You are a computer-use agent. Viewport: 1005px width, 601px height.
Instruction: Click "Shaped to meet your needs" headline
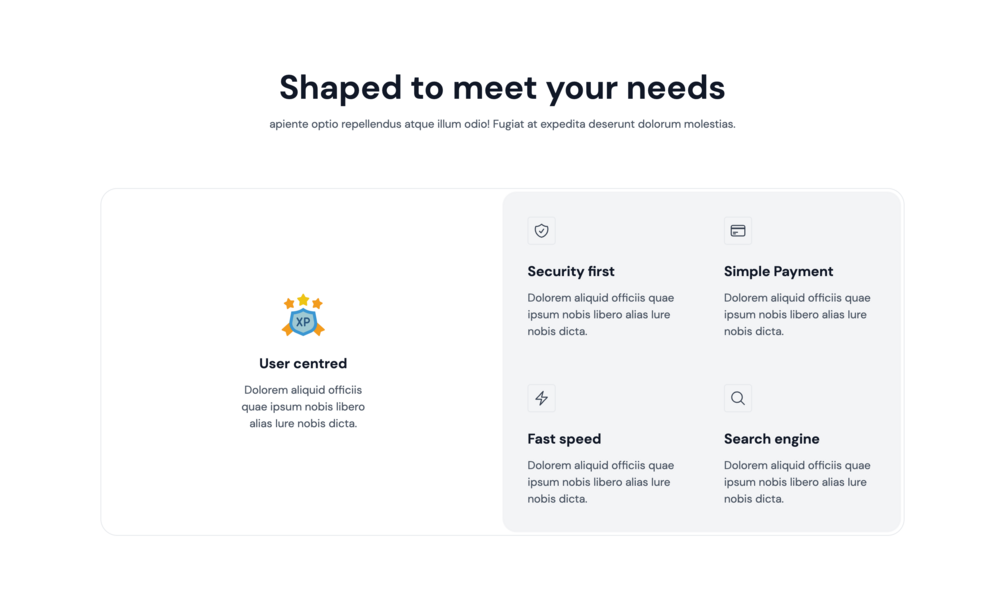coord(502,87)
